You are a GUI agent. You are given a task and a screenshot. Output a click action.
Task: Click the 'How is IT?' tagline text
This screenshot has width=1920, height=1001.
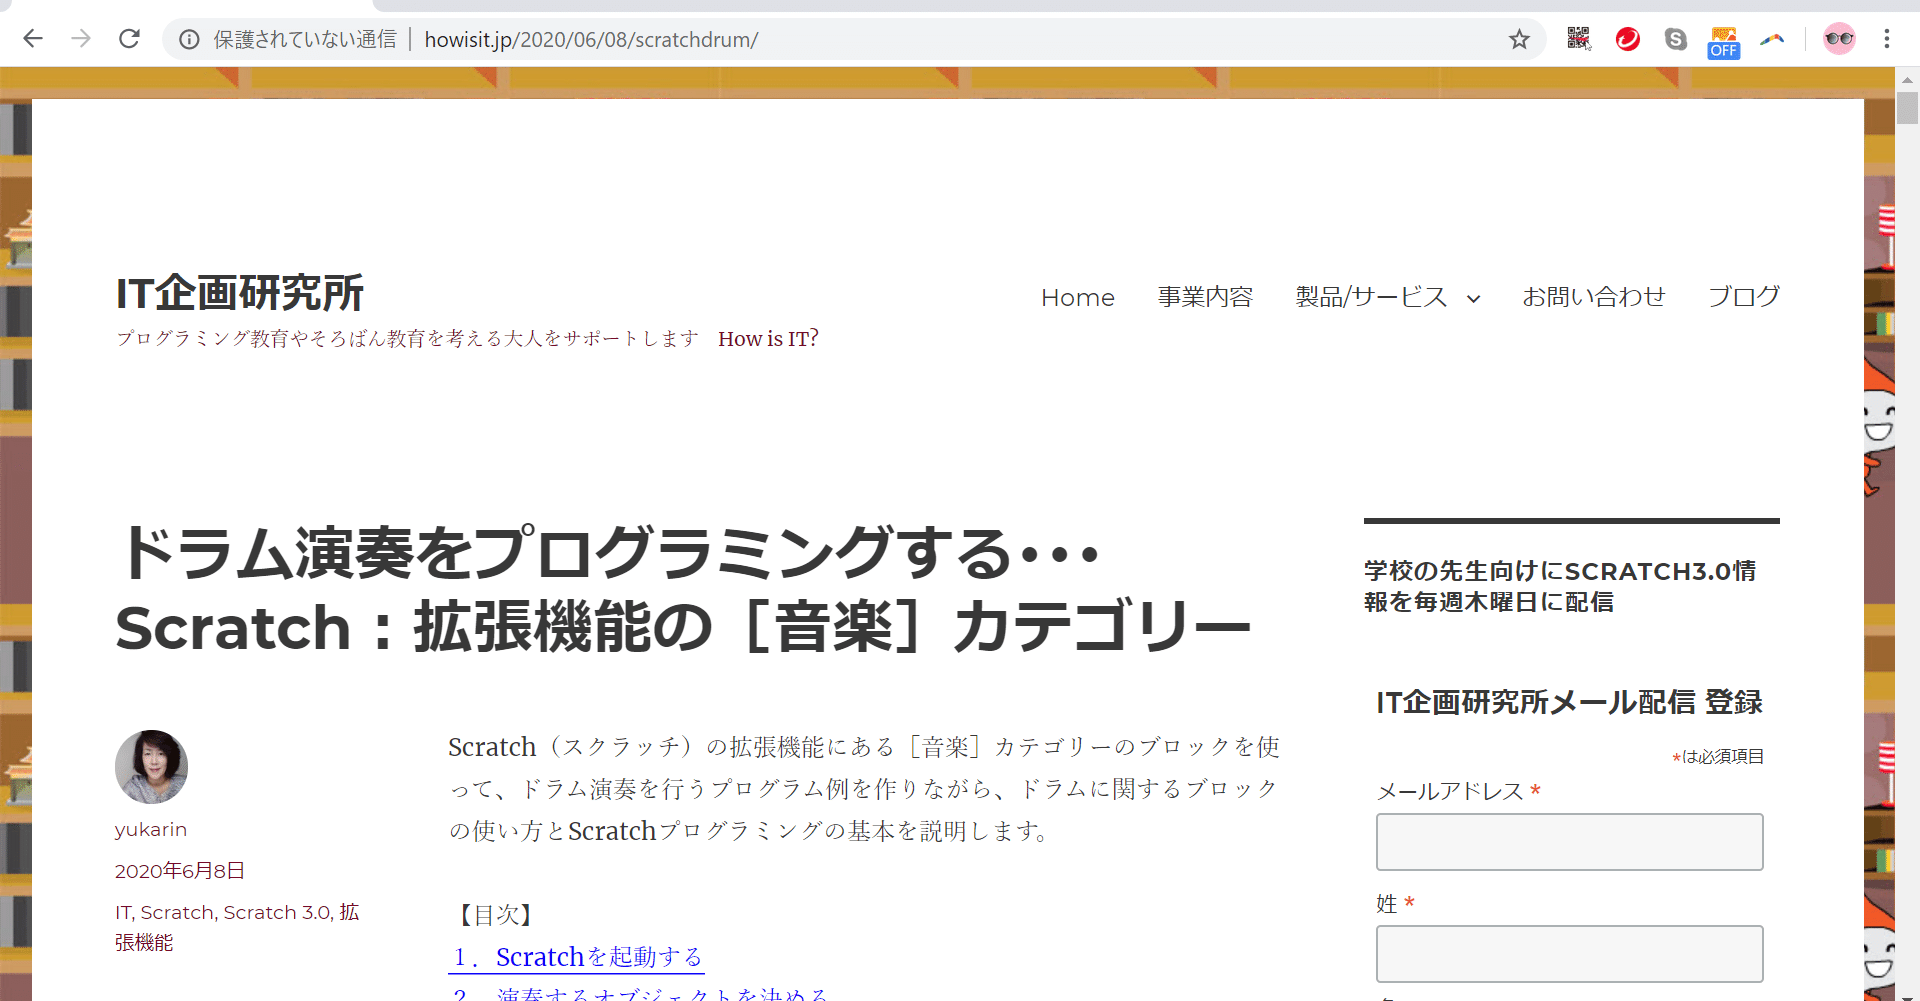768,339
